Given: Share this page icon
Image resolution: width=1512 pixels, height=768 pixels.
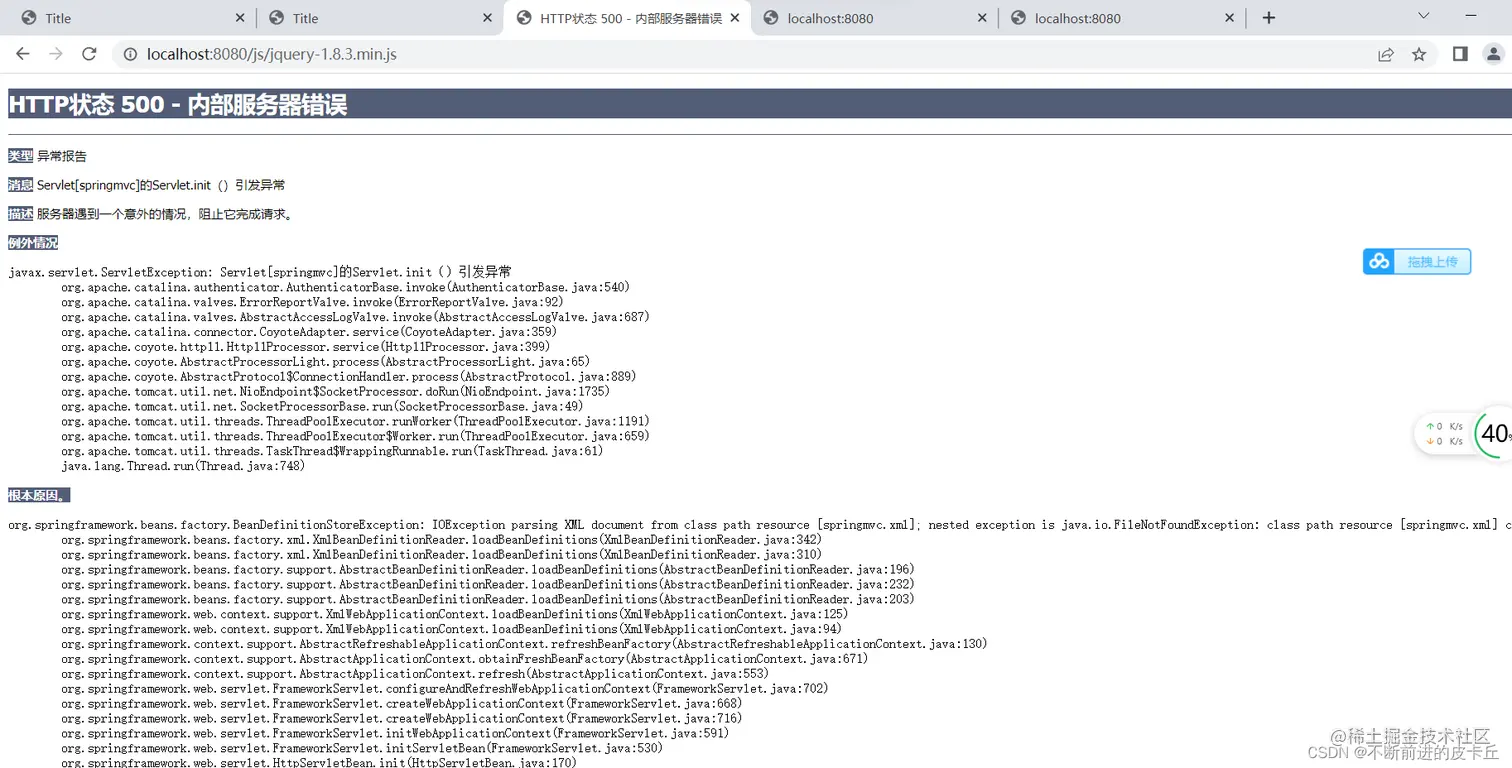Looking at the screenshot, I should (x=1386, y=54).
